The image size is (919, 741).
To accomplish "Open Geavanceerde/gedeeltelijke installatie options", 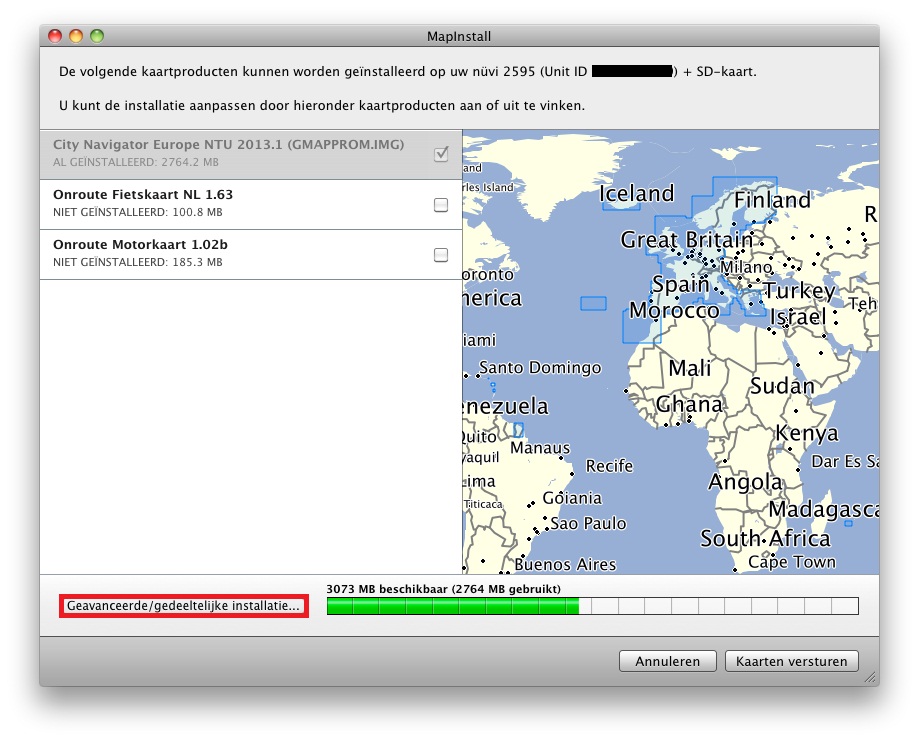I will [x=183, y=606].
